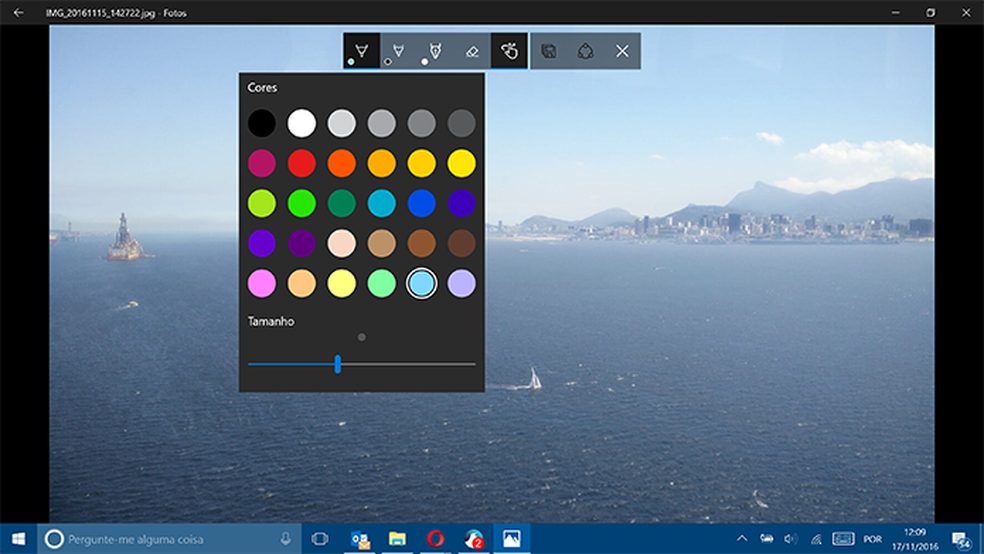Open the clock and date flyout
Viewport: 984px width, 554px height.
click(915, 539)
